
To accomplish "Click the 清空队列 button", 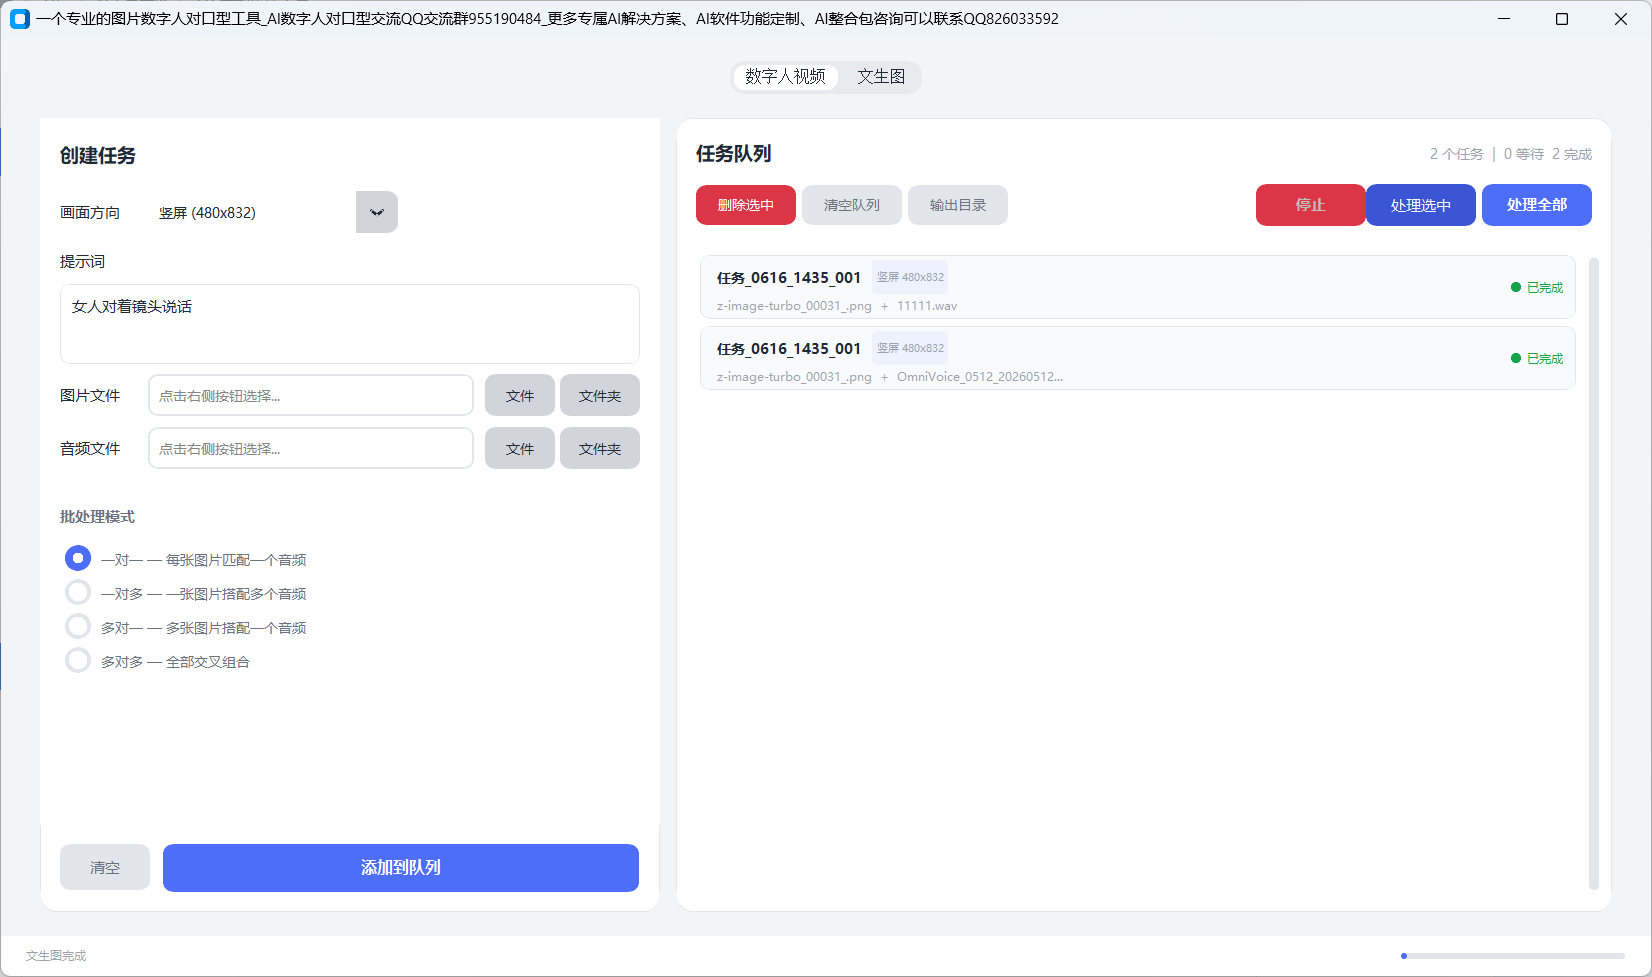I will [x=852, y=205].
